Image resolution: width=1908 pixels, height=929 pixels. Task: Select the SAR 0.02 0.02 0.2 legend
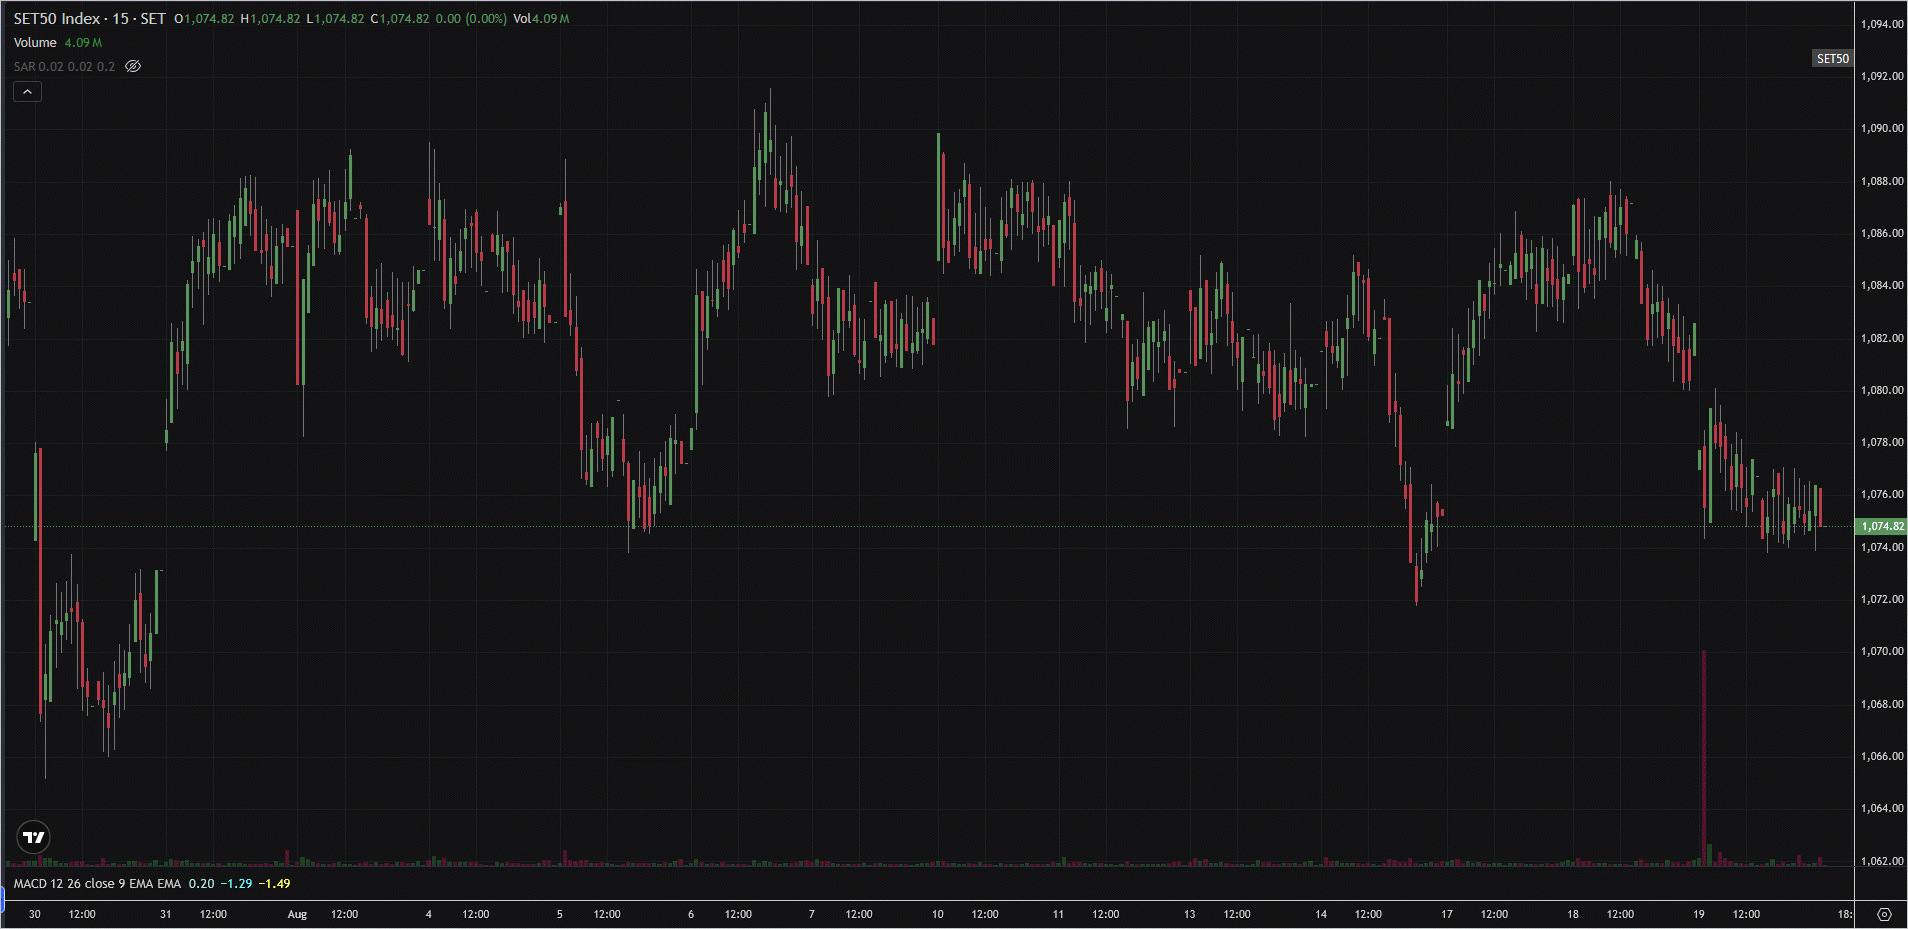64,67
